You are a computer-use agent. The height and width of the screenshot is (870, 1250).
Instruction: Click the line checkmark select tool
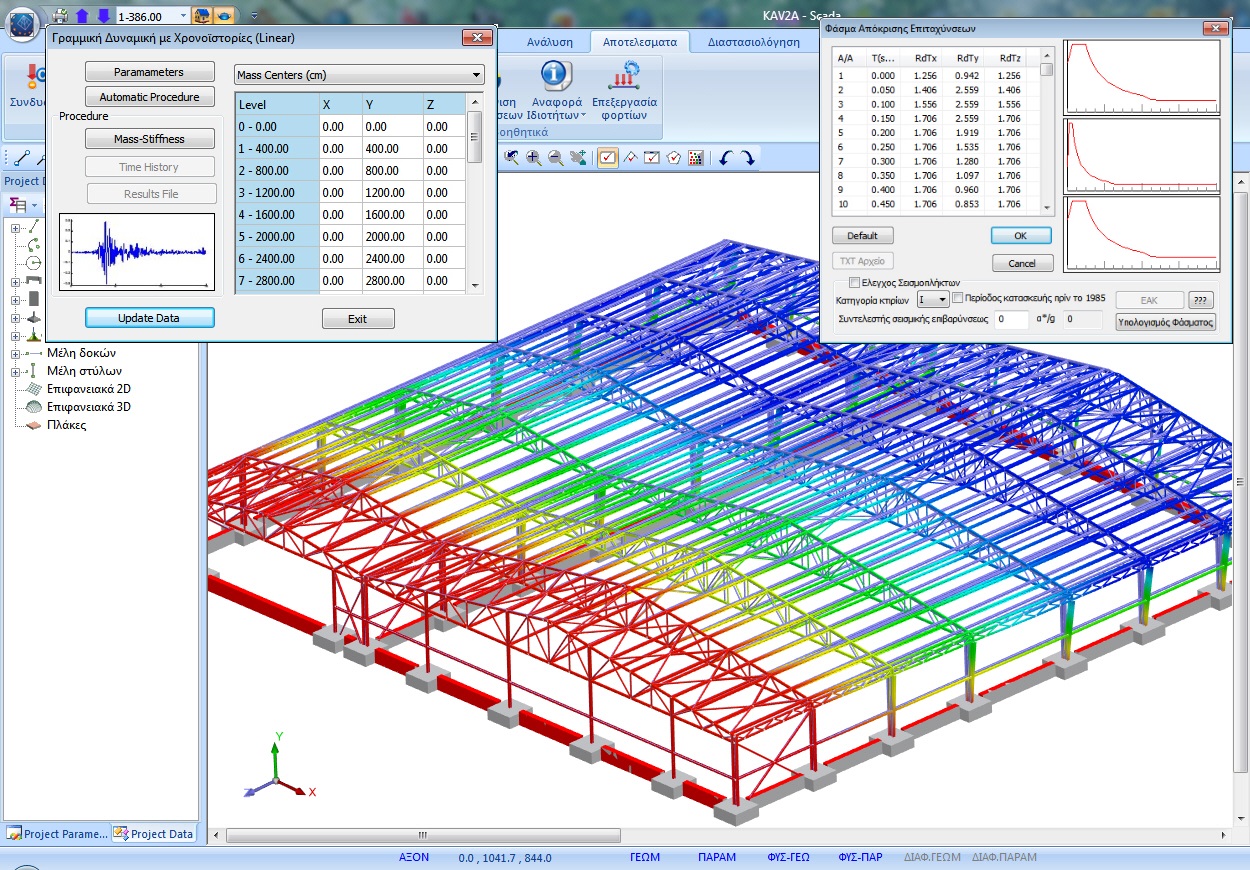[x=629, y=157]
